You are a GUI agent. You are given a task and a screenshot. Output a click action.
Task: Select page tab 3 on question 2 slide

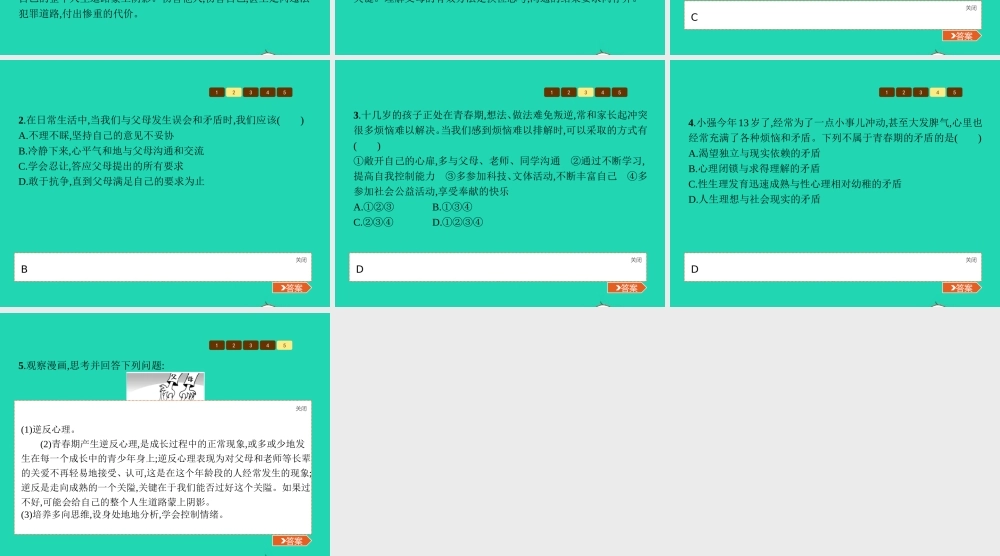251,92
